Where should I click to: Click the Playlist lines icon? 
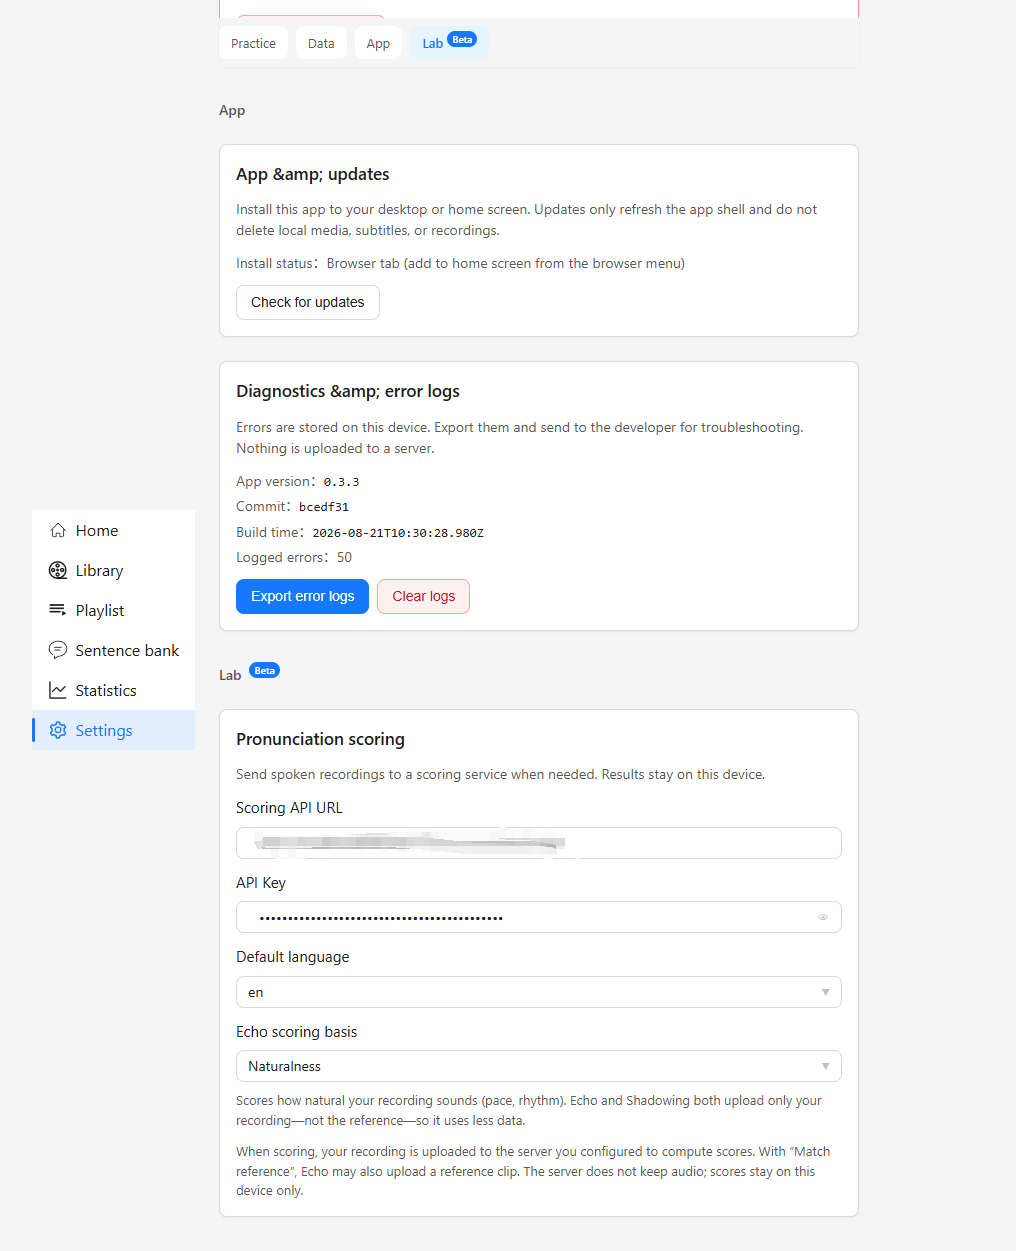[x=58, y=610]
